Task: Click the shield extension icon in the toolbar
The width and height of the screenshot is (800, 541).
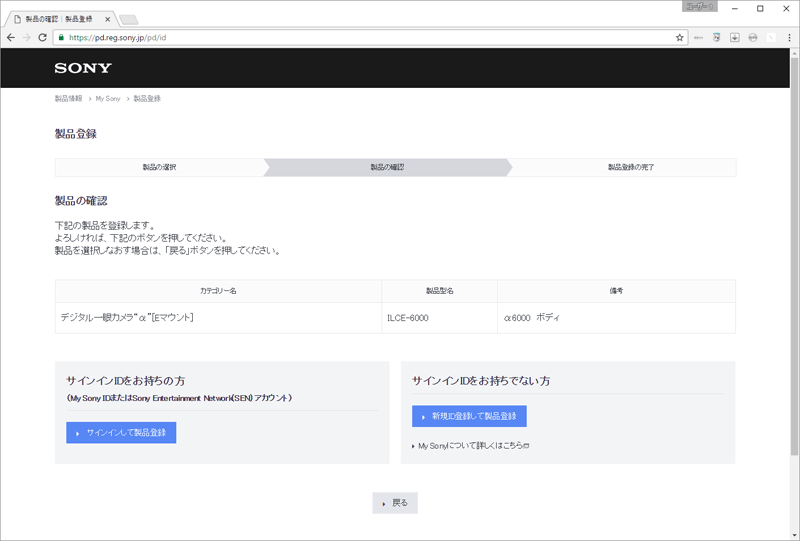Action: (x=716, y=37)
